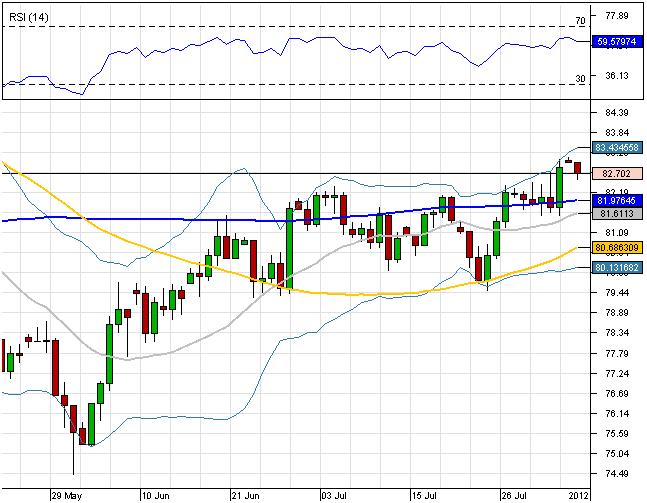Click the 74.49 price axis label
Screen dimensions: 647x503
click(609, 474)
